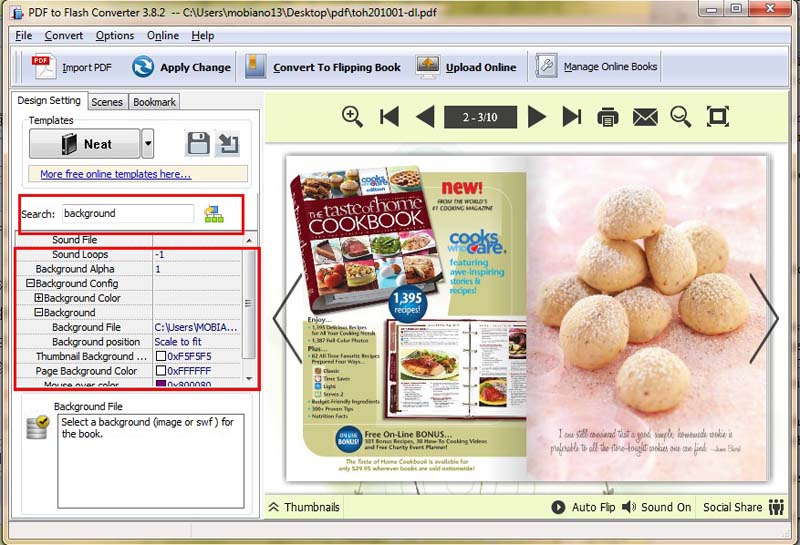
Task: Save the template with floppy disk icon
Action: pos(198,143)
